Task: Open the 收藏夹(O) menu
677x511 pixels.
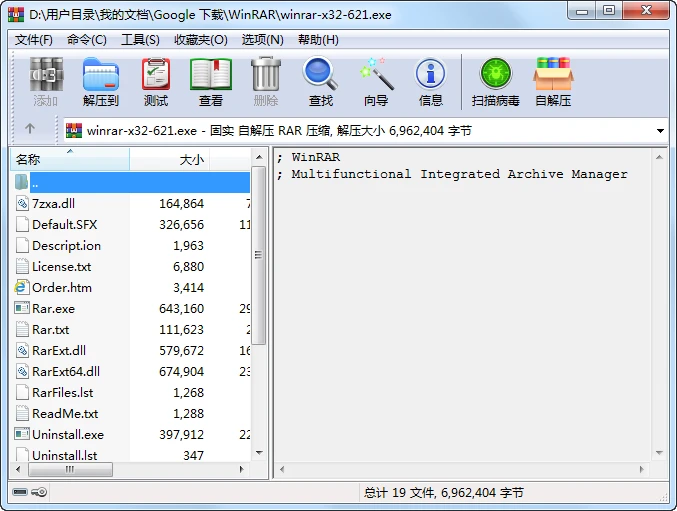Action: [201, 40]
